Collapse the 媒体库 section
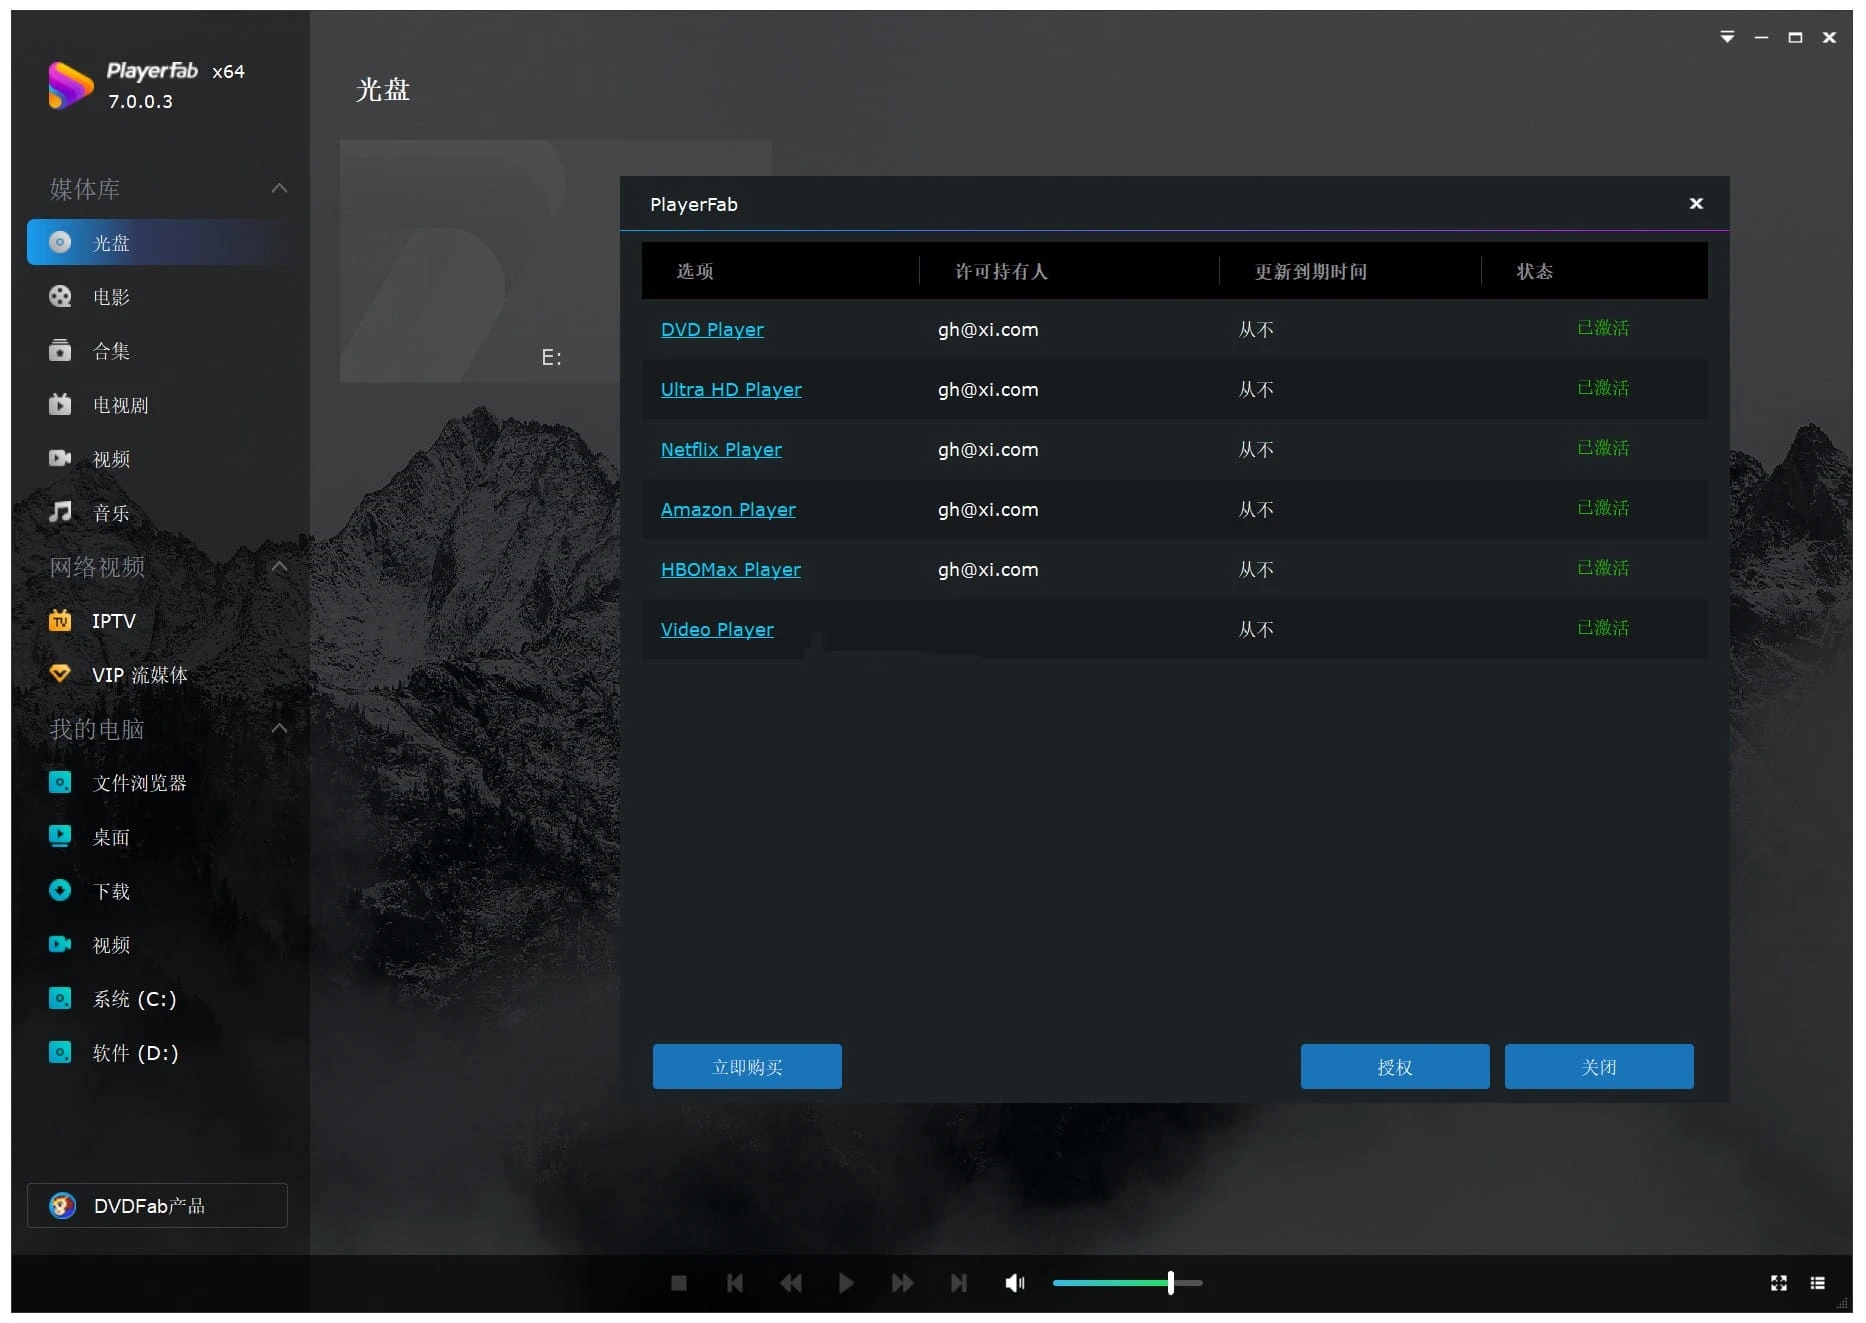The height and width of the screenshot is (1323, 1866). (x=280, y=188)
